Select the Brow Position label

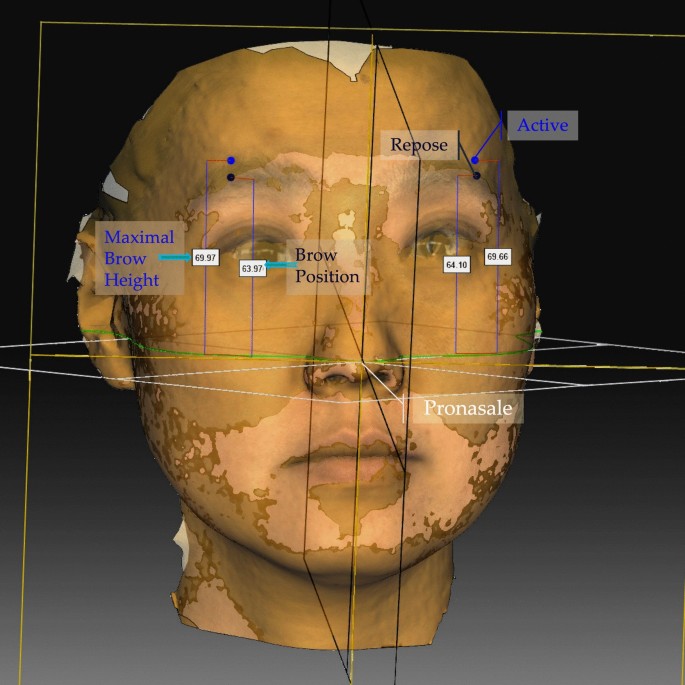click(x=328, y=266)
